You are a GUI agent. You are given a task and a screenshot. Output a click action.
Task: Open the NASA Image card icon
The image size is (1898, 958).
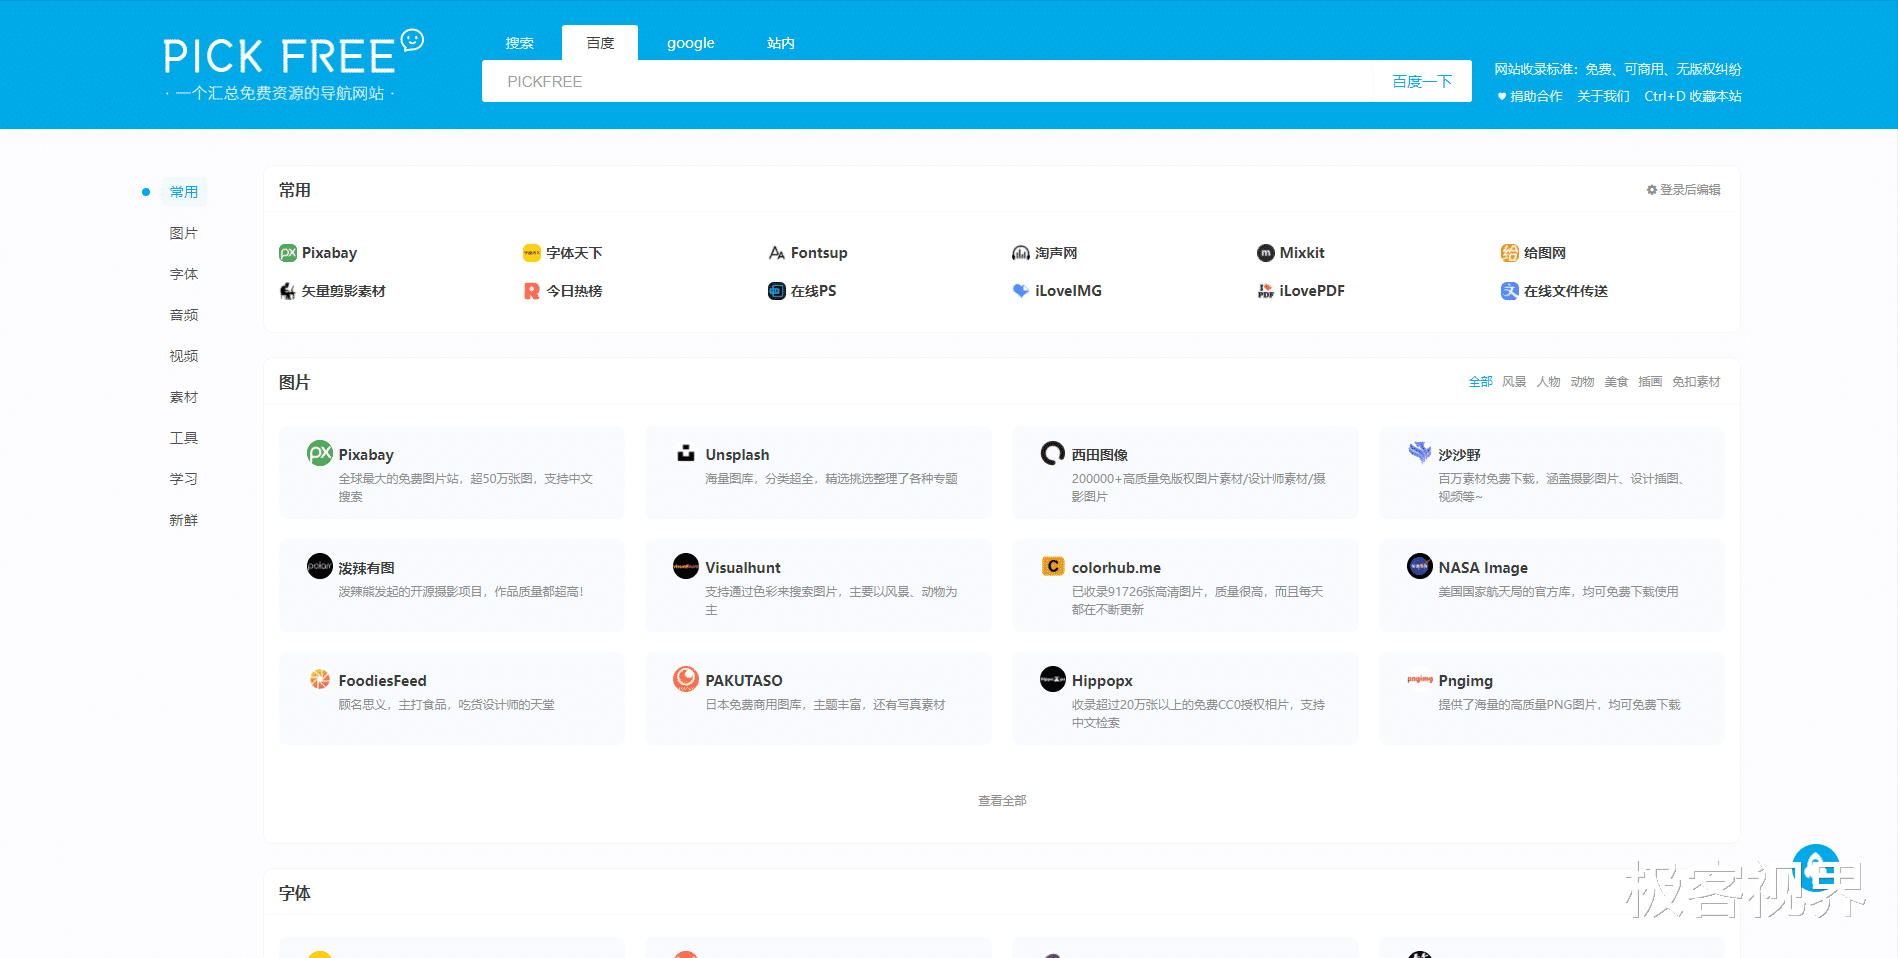[1419, 565]
